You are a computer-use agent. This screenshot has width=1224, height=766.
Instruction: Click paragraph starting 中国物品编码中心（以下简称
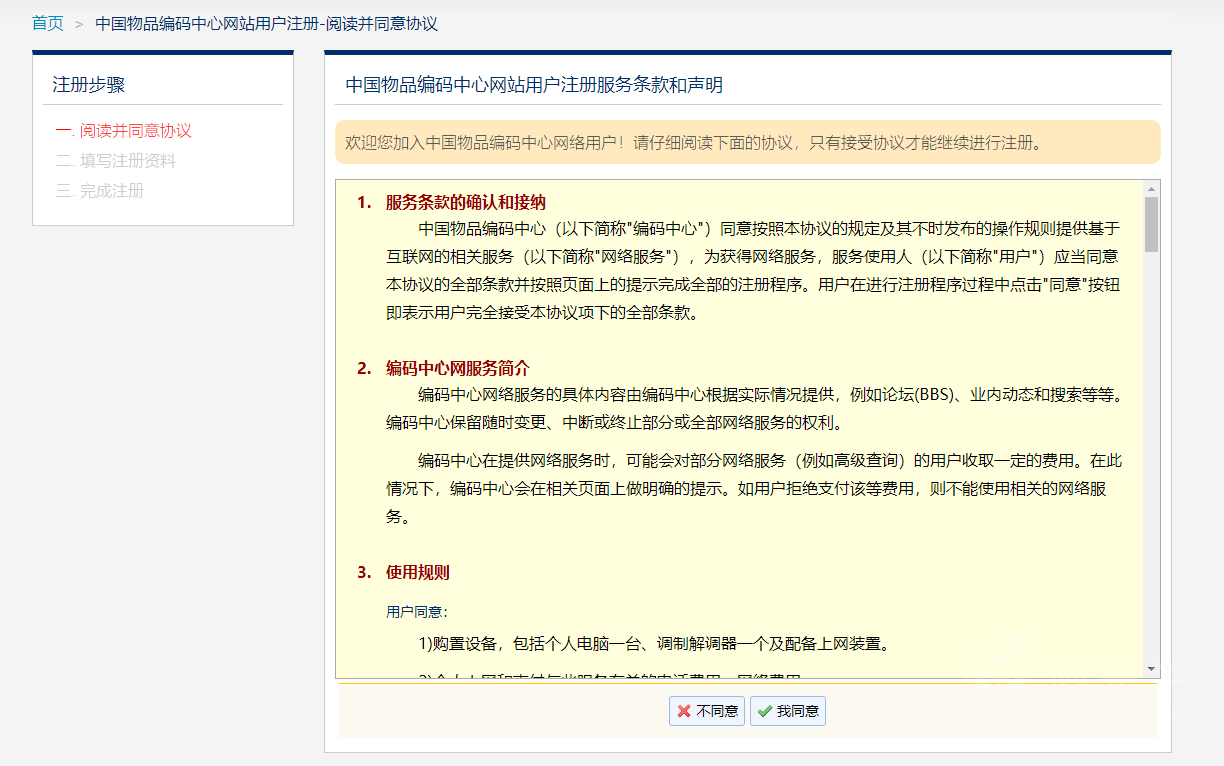pos(754,270)
